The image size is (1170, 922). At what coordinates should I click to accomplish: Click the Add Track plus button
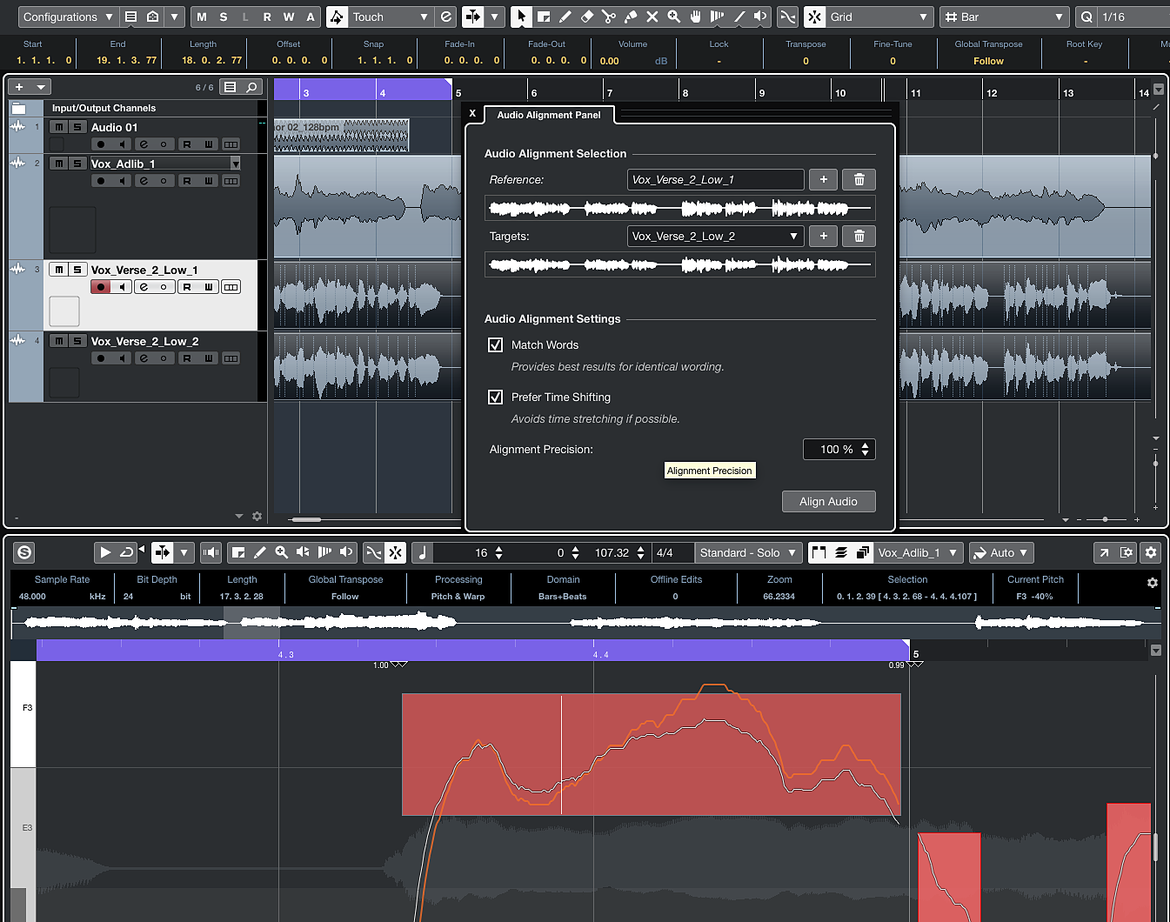(19, 87)
